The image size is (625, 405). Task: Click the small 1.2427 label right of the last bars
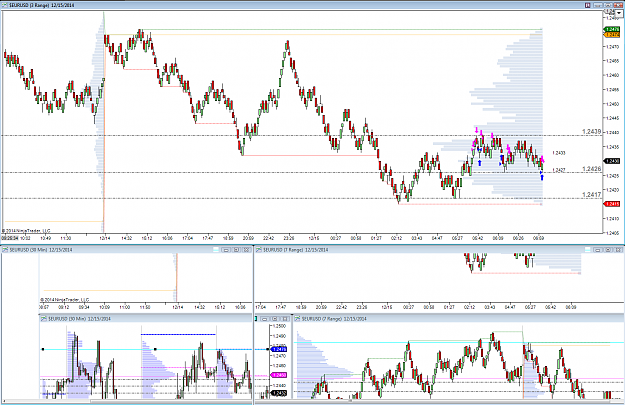point(559,170)
